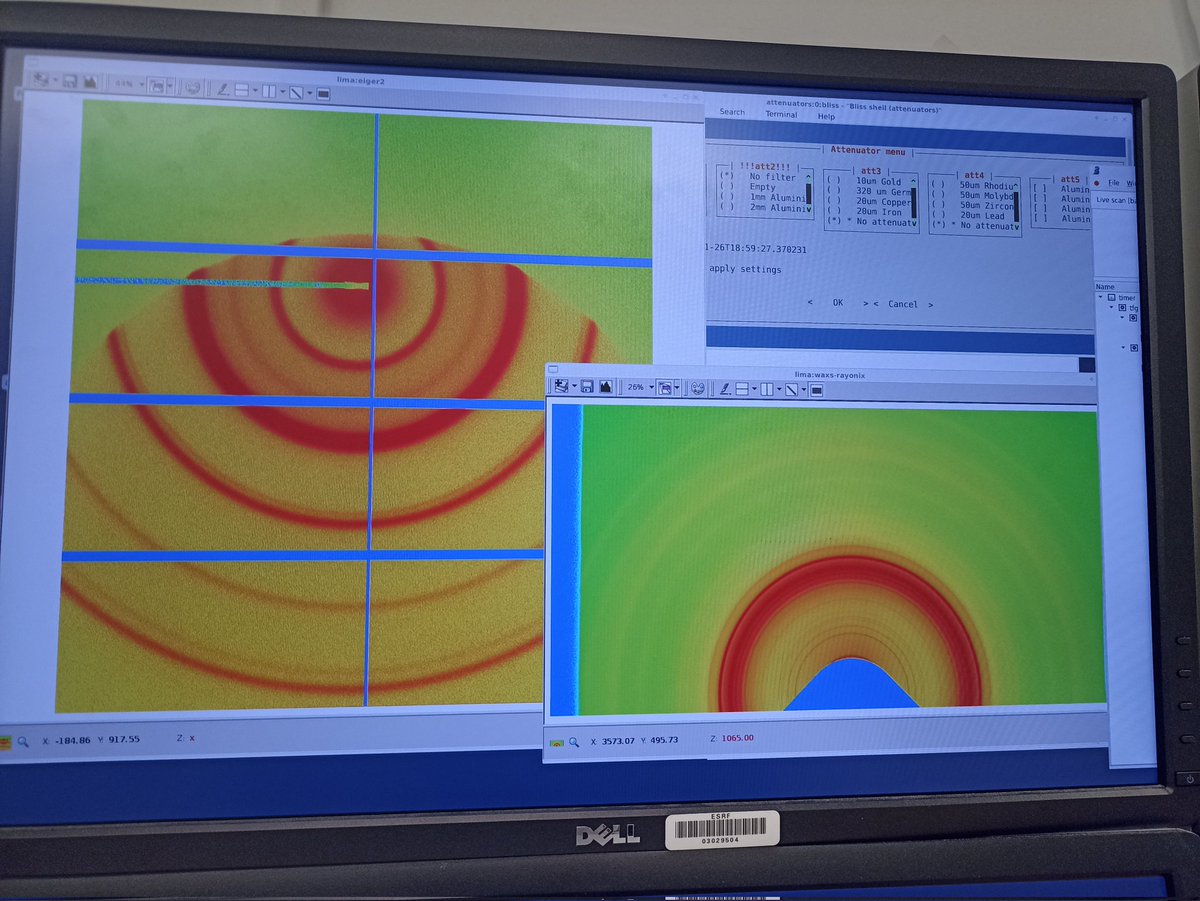Select diagonal line profile tool in eiger2
This screenshot has height=901, width=1200.
point(296,92)
